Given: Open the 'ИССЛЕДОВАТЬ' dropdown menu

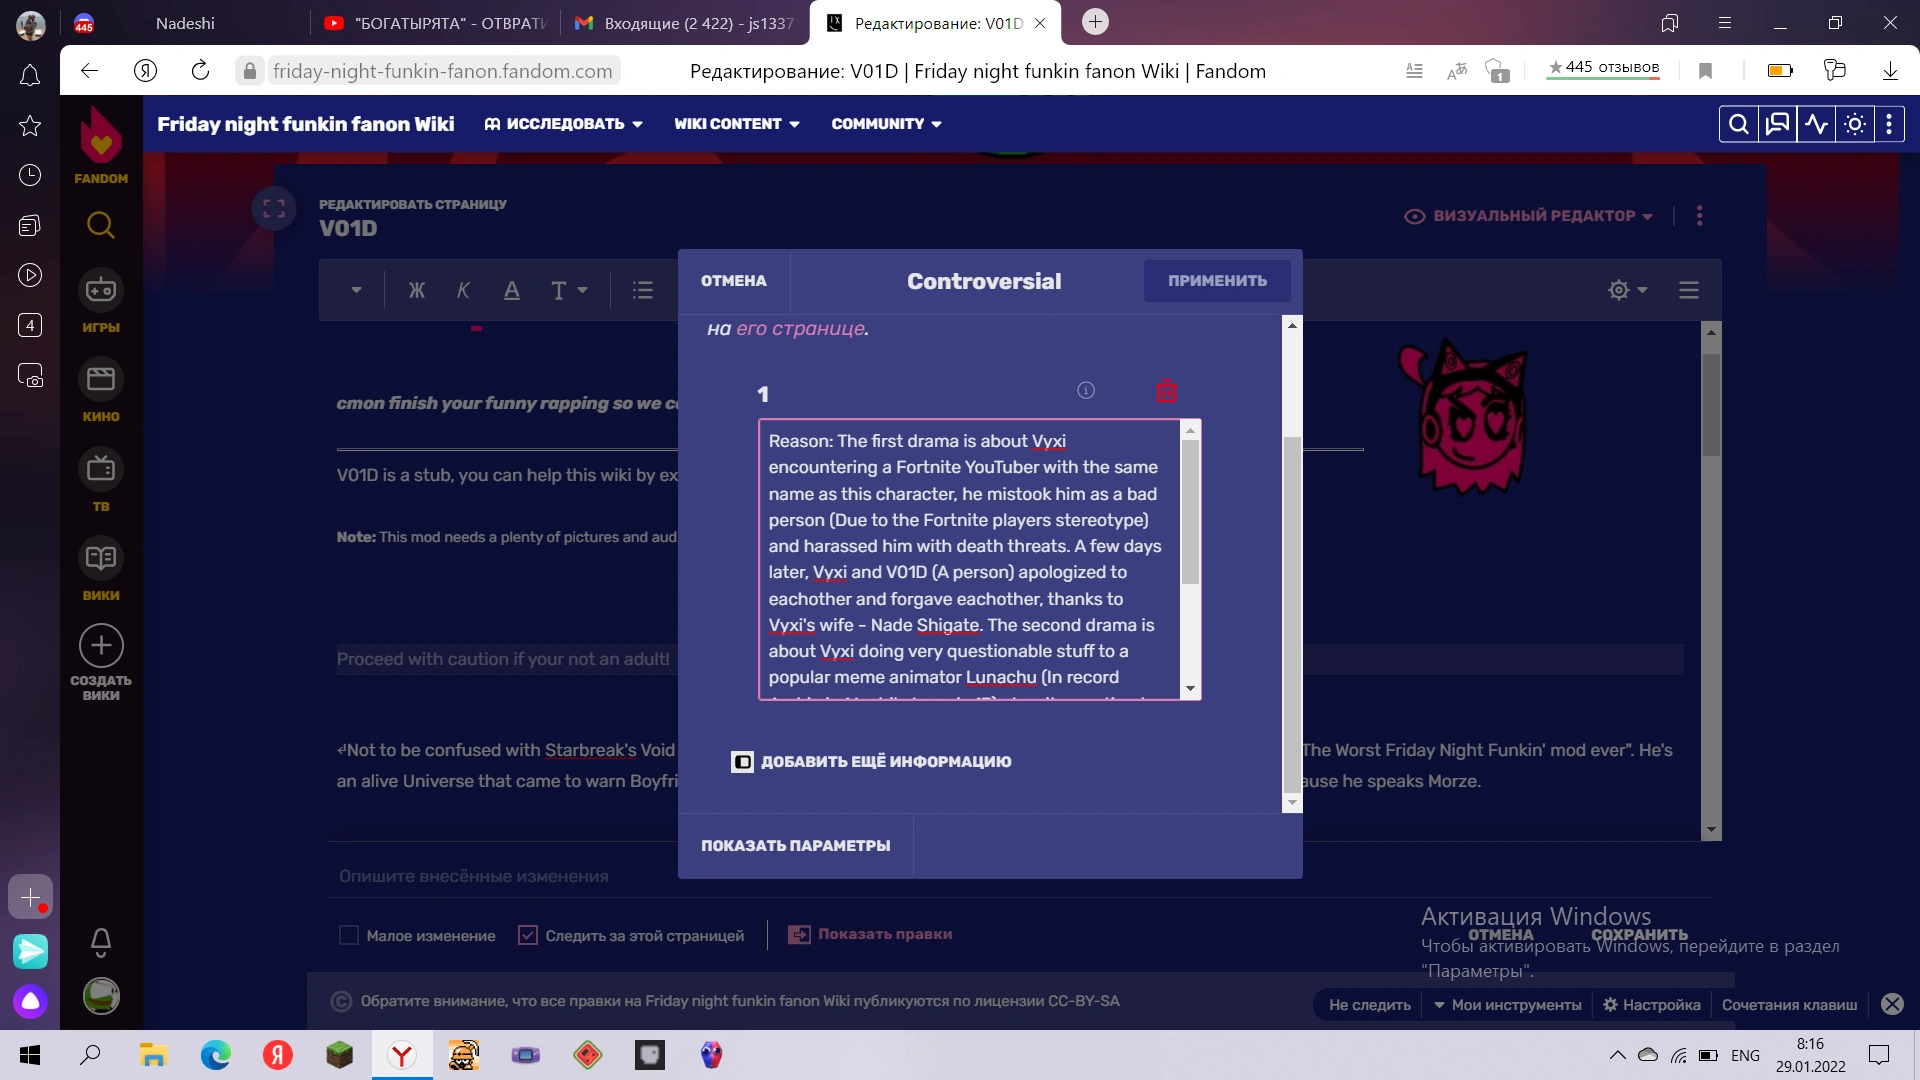Looking at the screenshot, I should coord(563,123).
